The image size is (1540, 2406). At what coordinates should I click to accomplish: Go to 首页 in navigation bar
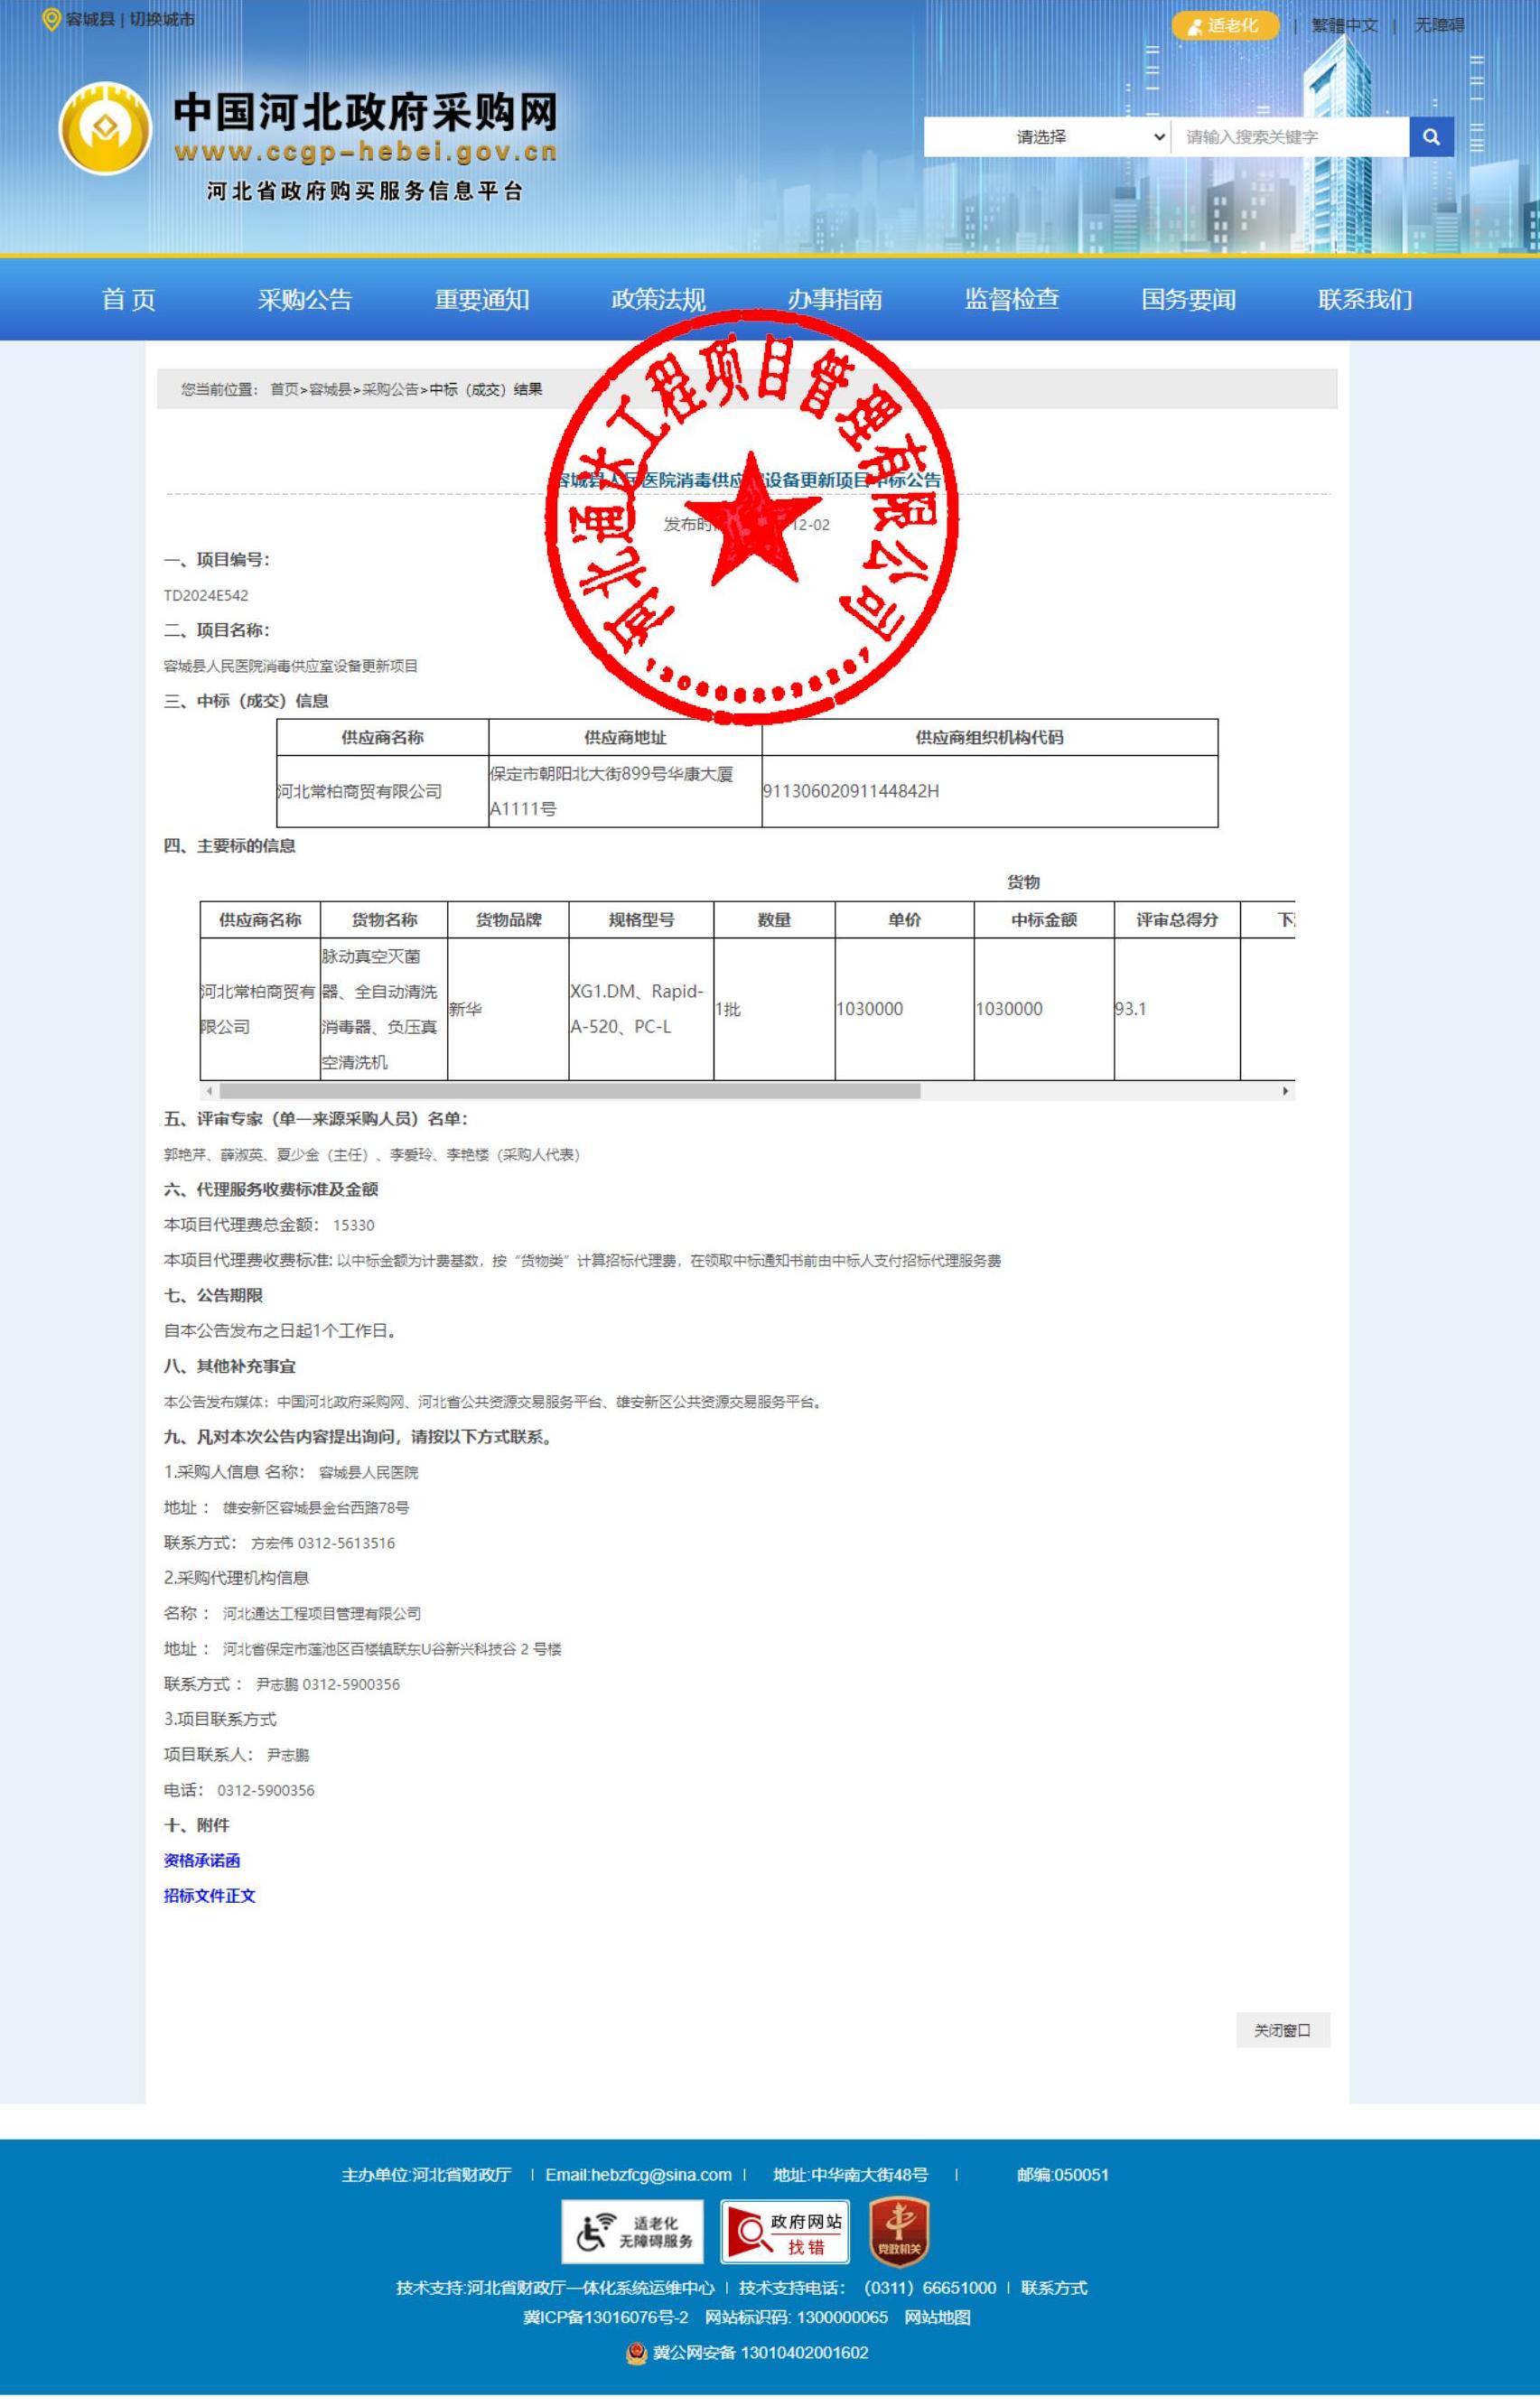click(129, 299)
